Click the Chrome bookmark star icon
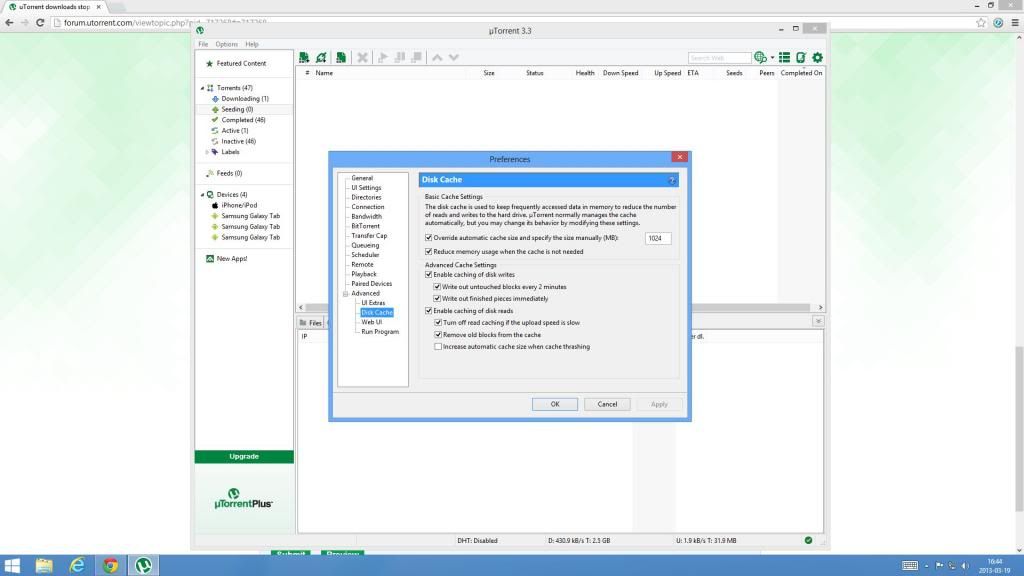The image size is (1024, 576). (981, 23)
